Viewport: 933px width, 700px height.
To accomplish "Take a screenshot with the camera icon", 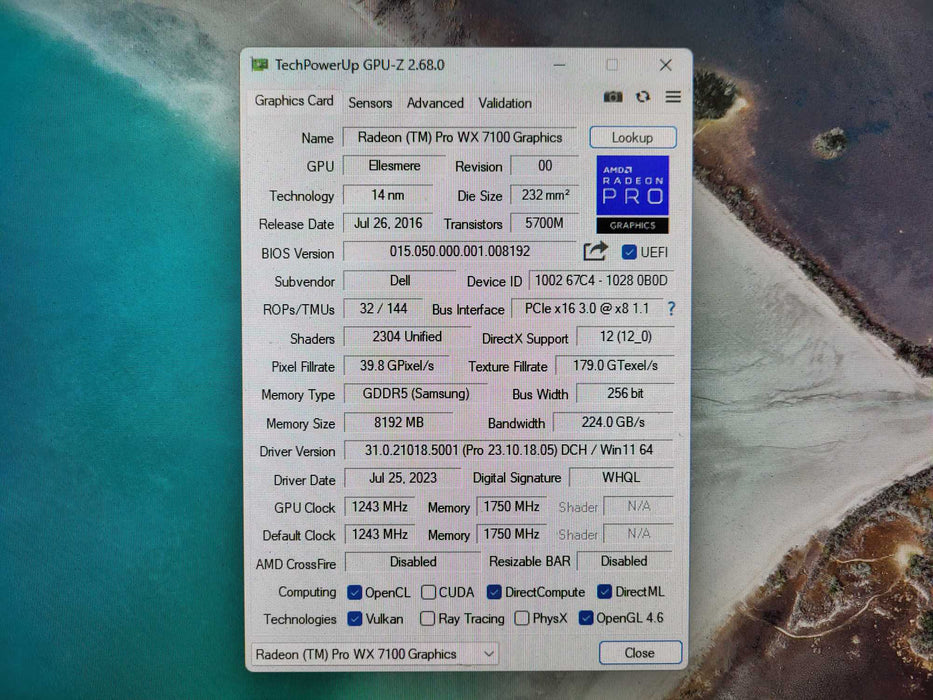I will point(613,96).
